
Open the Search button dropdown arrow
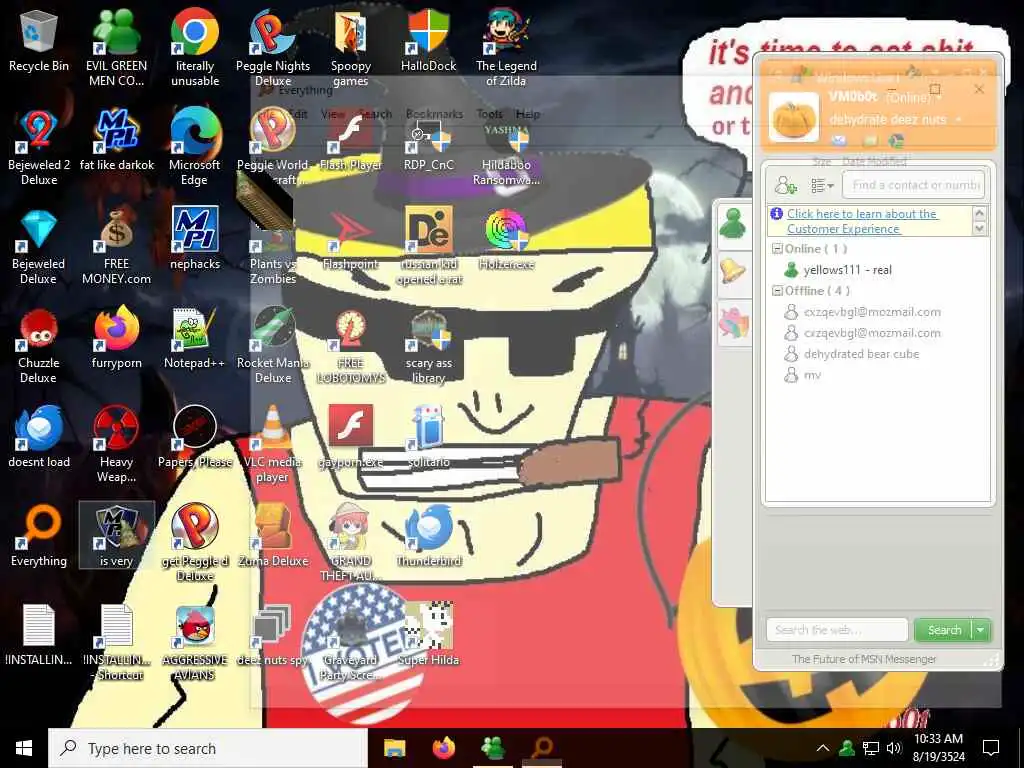click(981, 630)
